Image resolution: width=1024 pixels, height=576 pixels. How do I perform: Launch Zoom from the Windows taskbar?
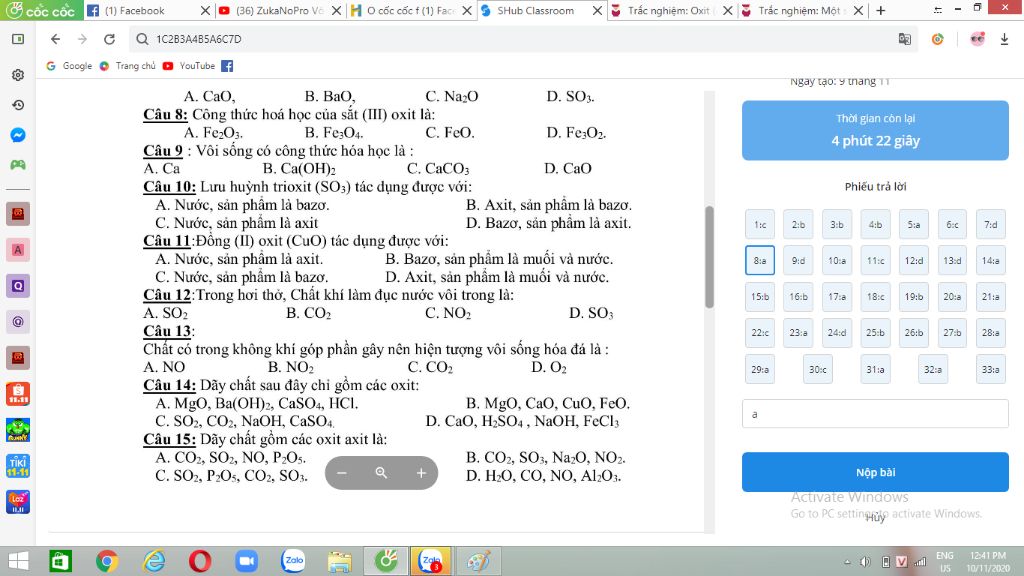click(246, 561)
